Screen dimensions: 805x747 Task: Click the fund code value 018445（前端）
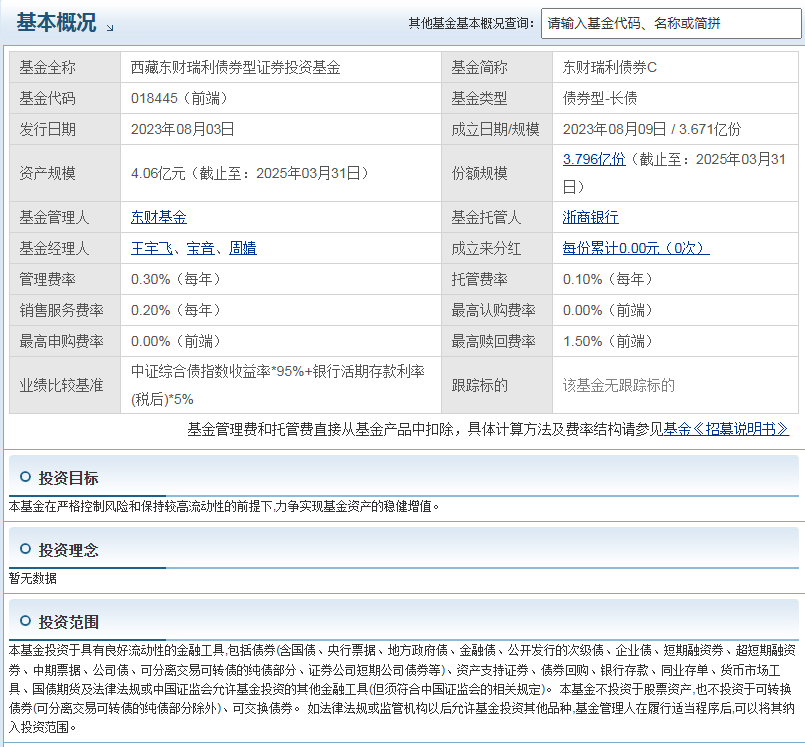pyautogui.click(x=179, y=98)
